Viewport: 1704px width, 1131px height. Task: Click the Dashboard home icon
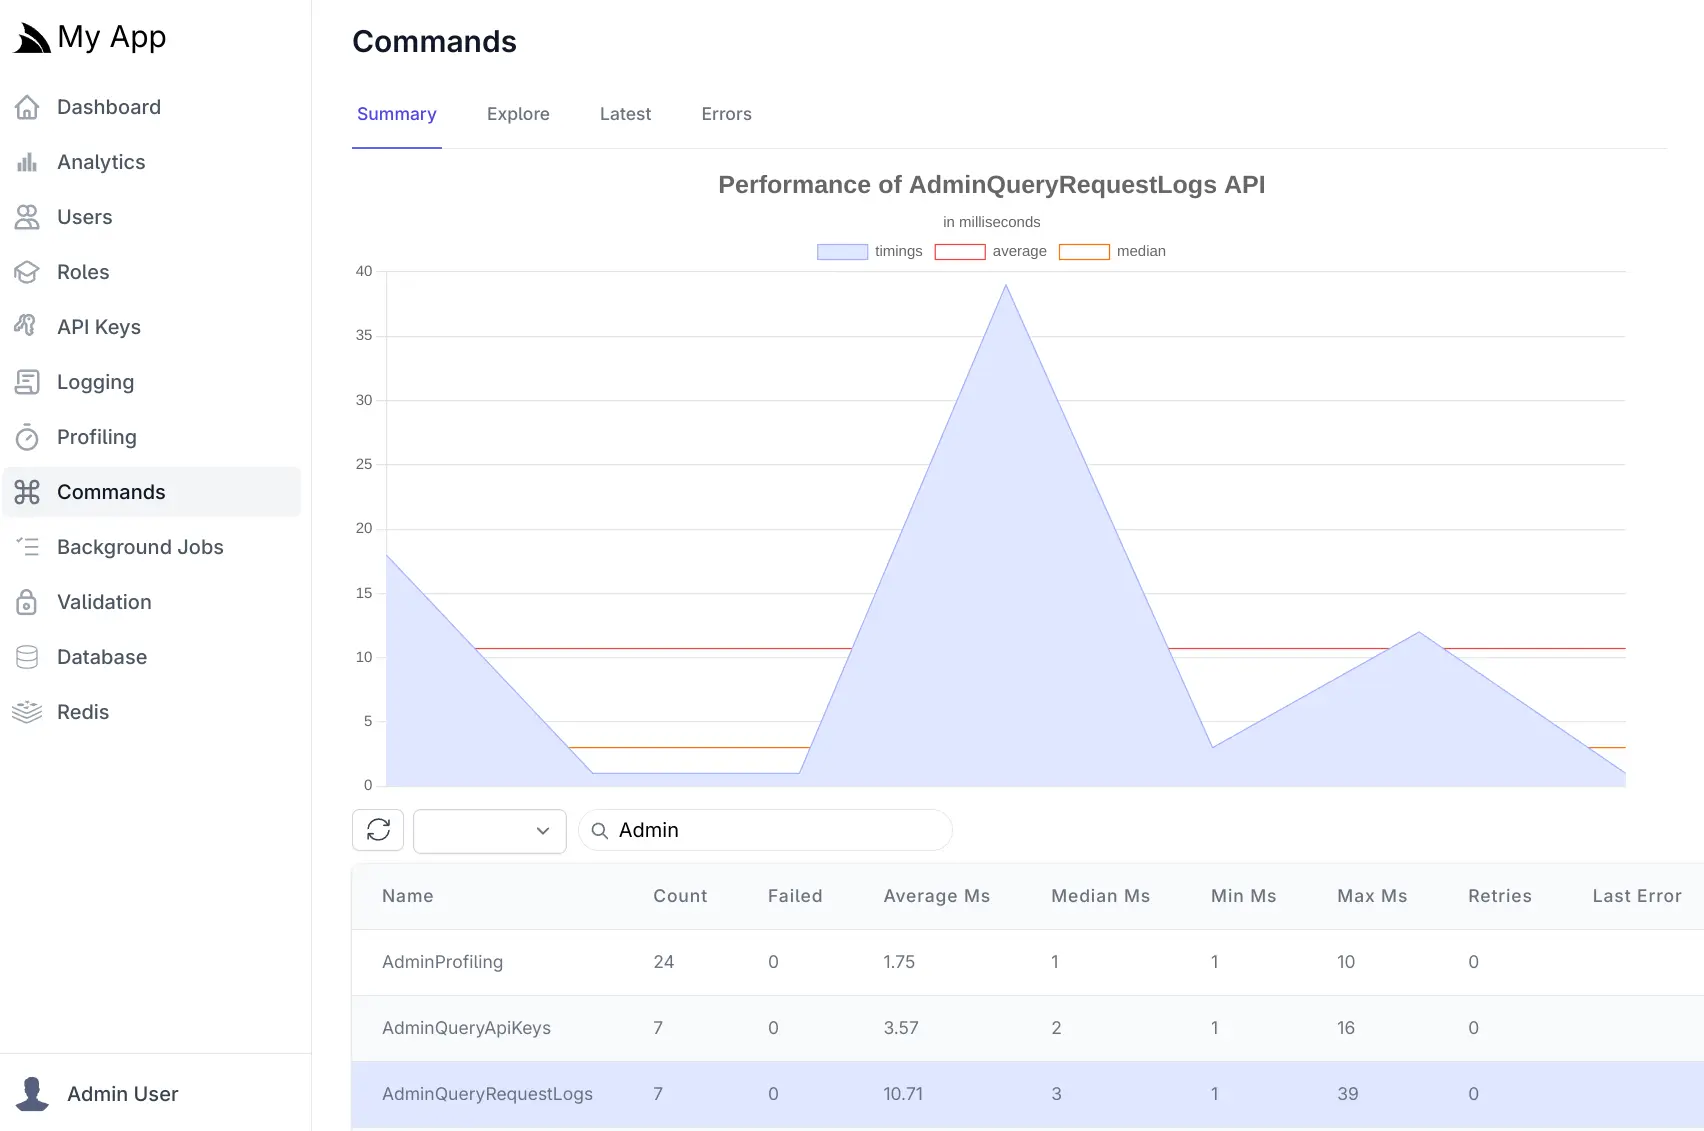27,107
